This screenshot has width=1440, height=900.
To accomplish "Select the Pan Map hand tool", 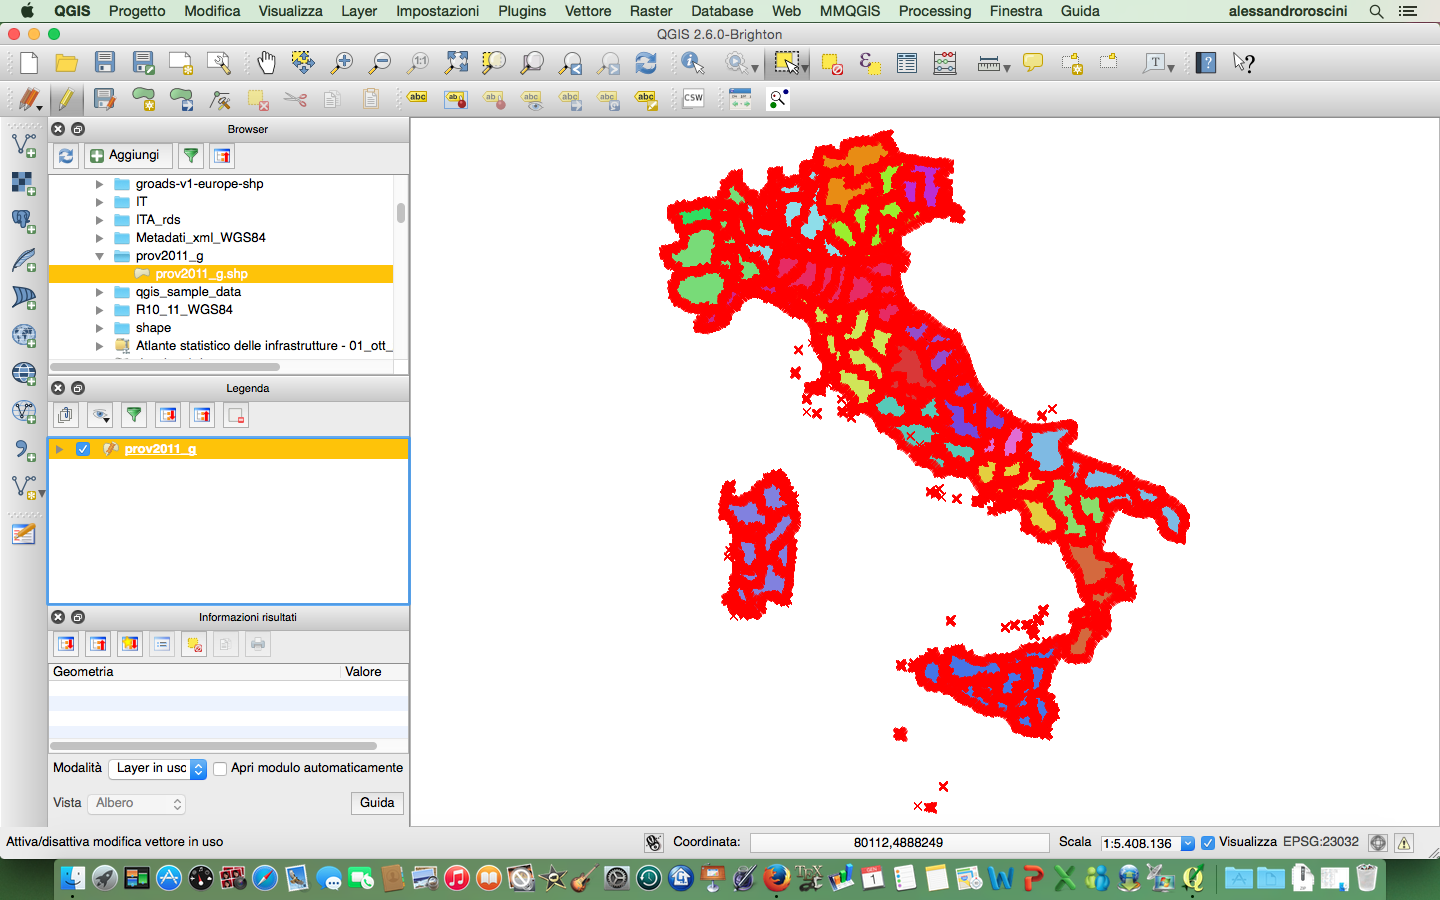I will [266, 63].
